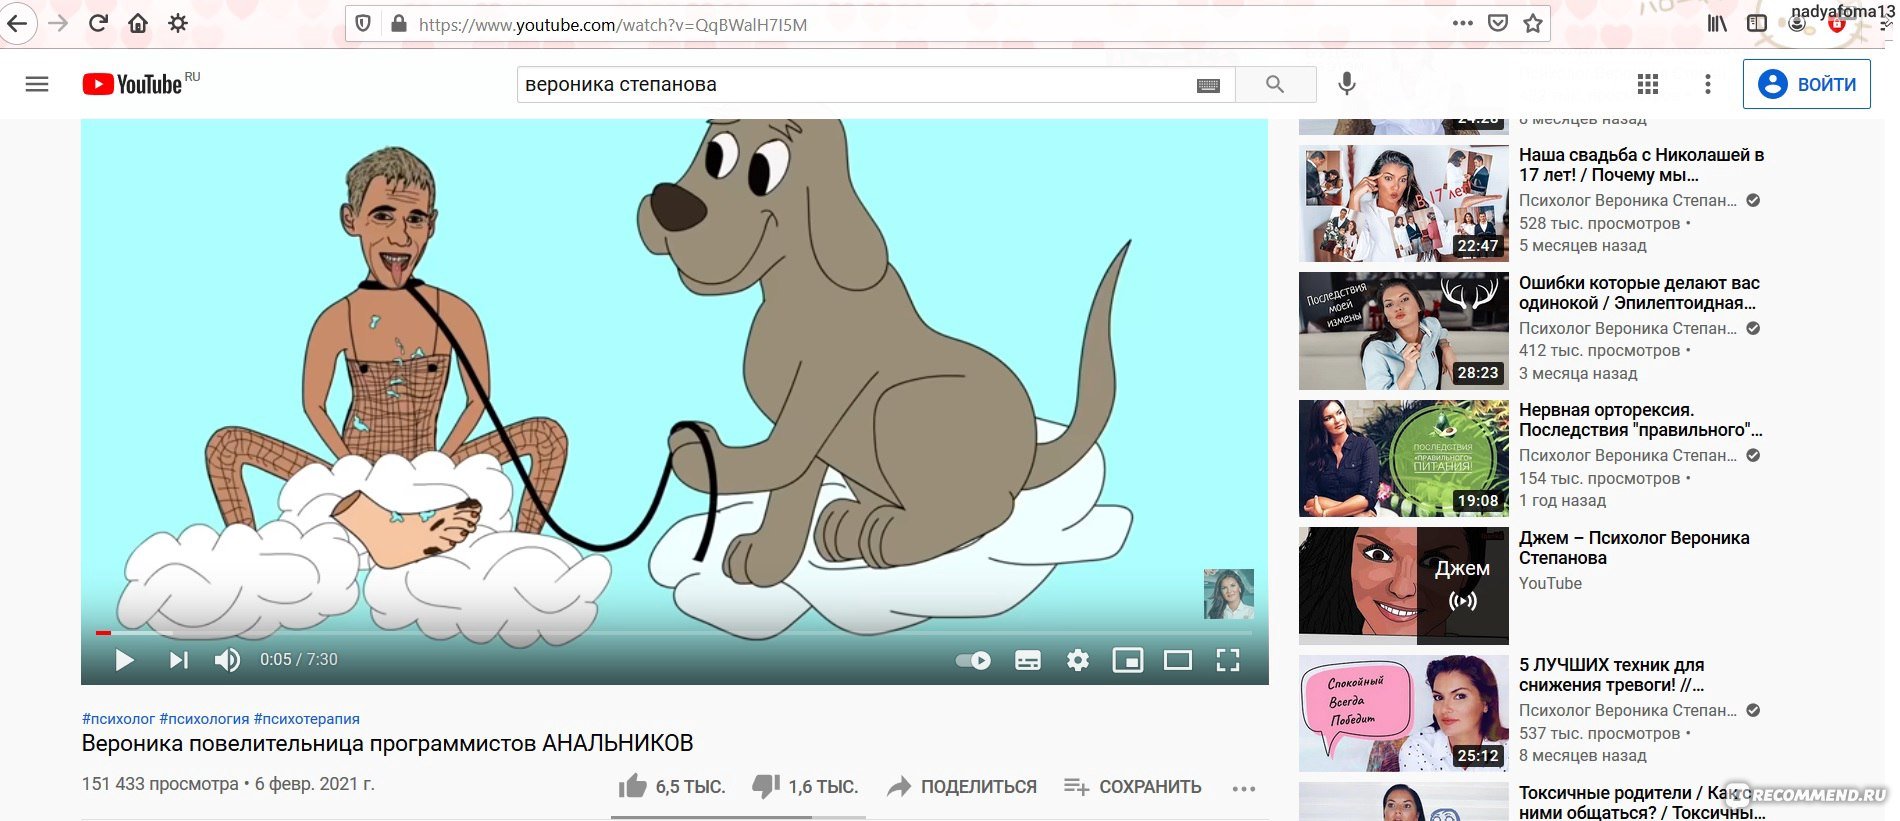This screenshot has height=821, width=1900.
Task: Open Ошибки которые делают вас одинокой title
Action: (x=1639, y=293)
